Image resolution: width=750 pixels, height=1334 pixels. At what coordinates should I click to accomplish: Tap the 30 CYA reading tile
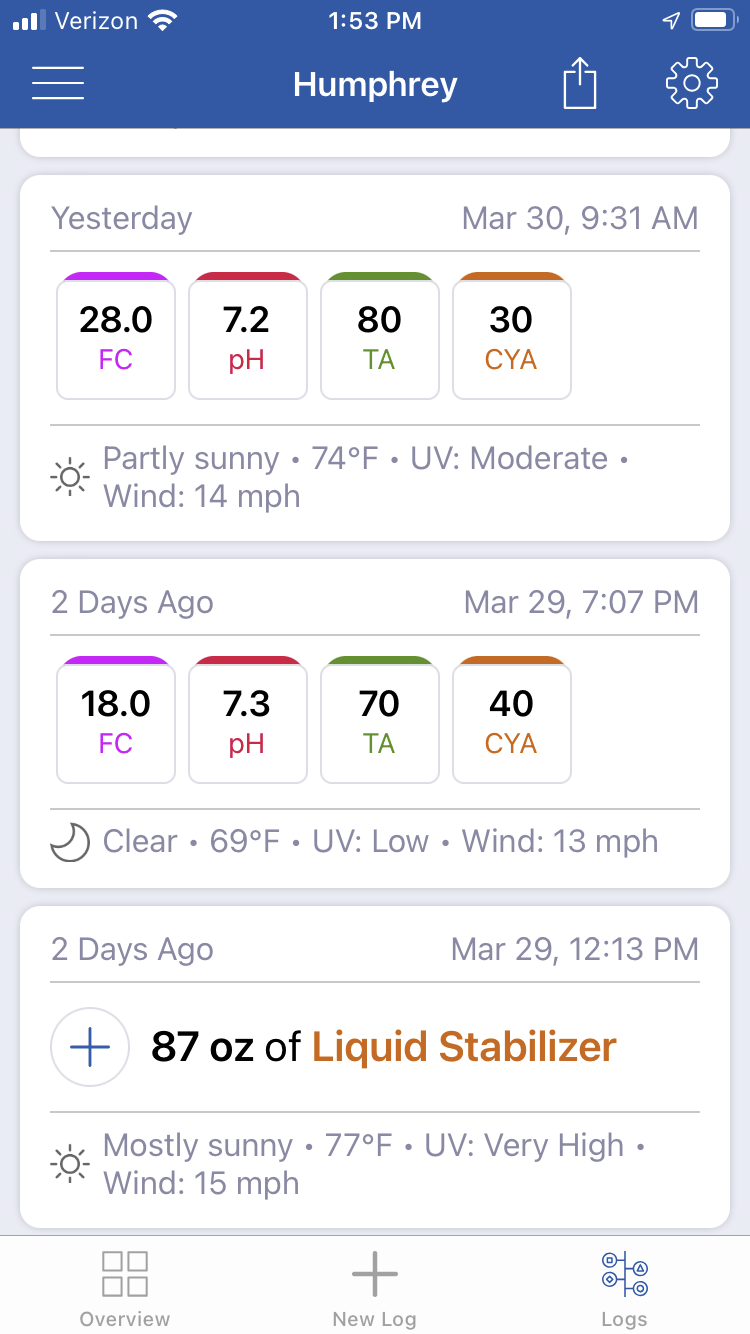click(511, 336)
